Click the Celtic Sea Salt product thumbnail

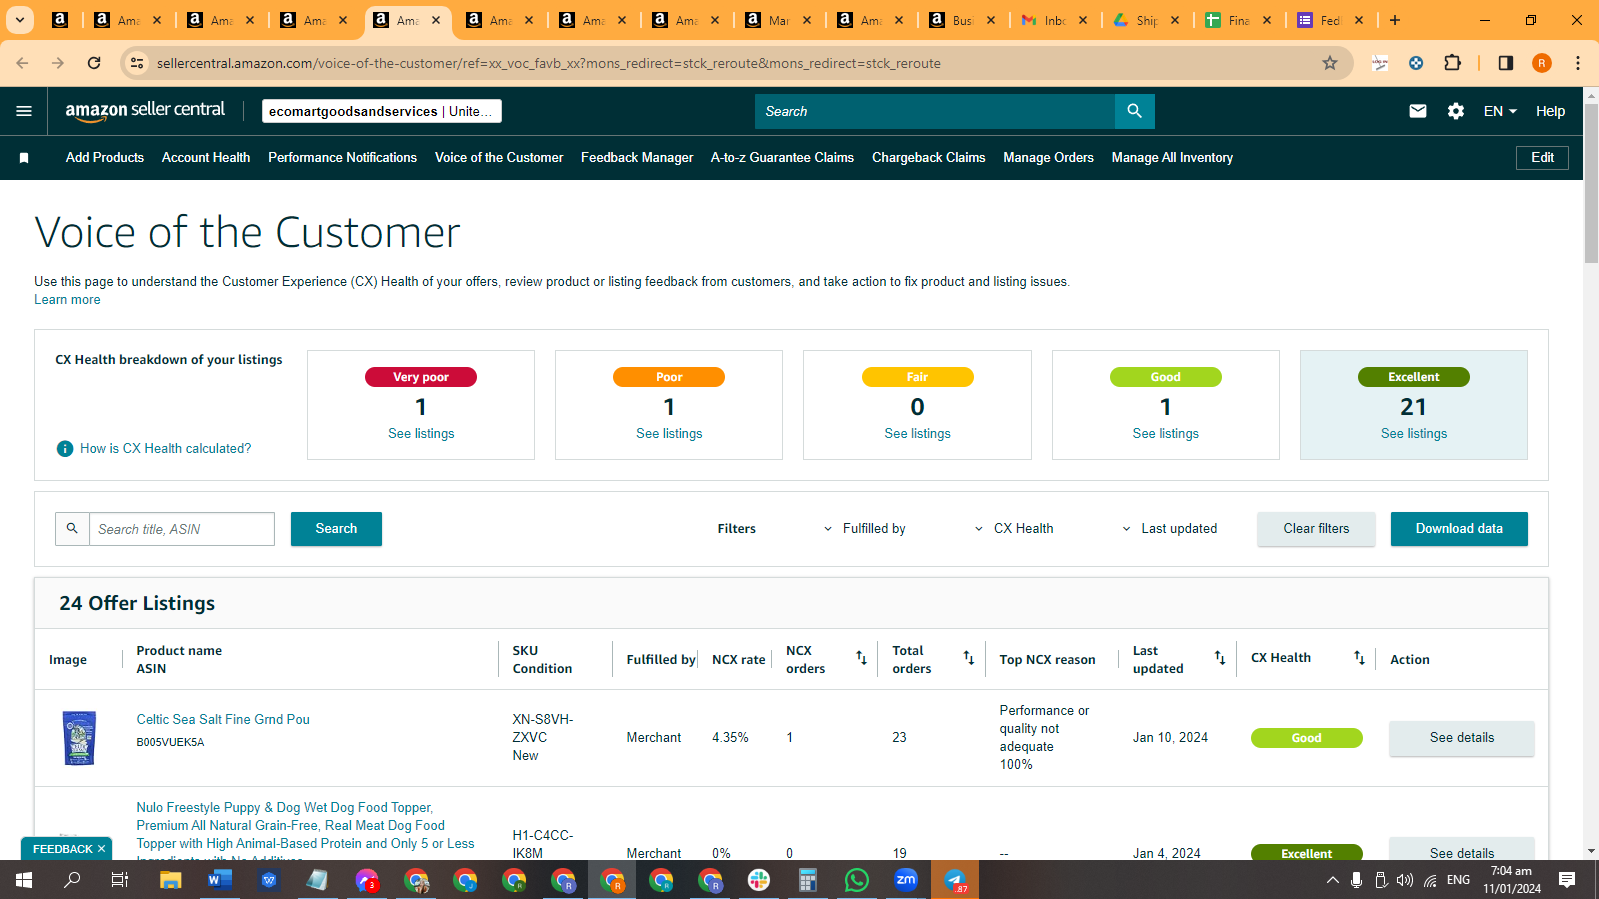79,738
